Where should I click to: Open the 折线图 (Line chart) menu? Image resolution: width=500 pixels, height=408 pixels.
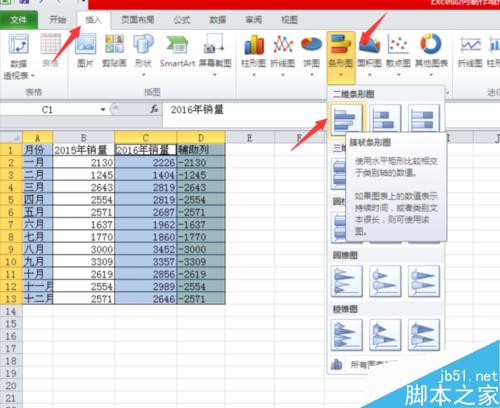click(283, 55)
